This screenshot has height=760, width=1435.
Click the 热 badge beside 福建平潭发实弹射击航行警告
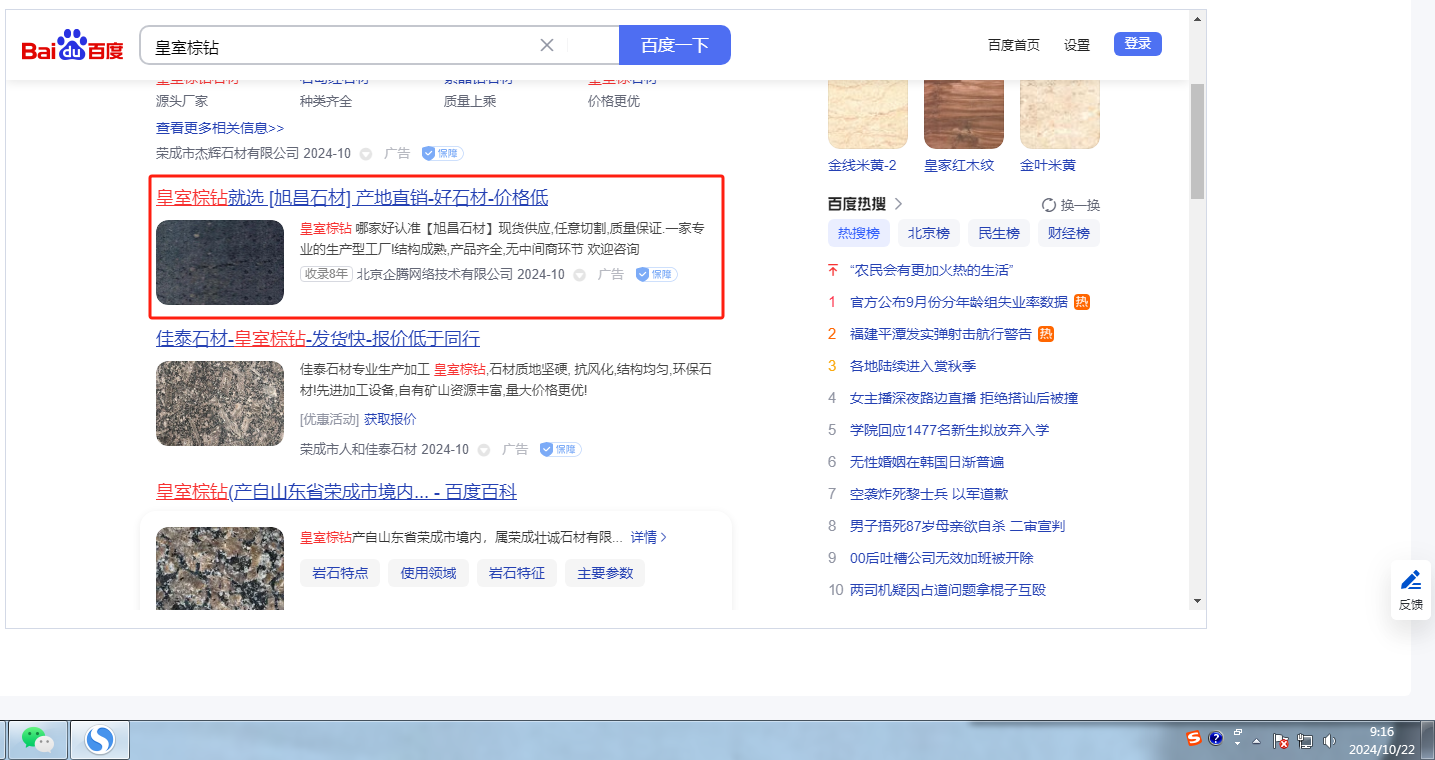[1046, 334]
